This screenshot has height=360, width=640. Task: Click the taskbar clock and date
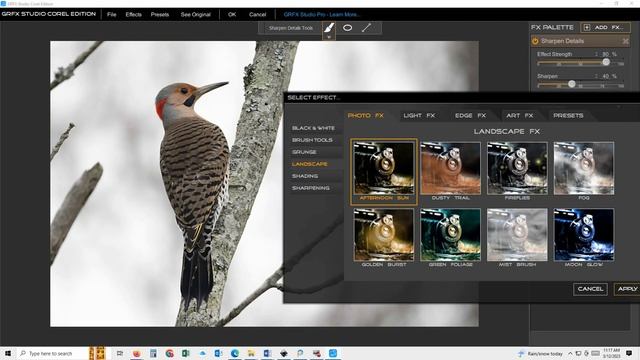click(x=613, y=353)
